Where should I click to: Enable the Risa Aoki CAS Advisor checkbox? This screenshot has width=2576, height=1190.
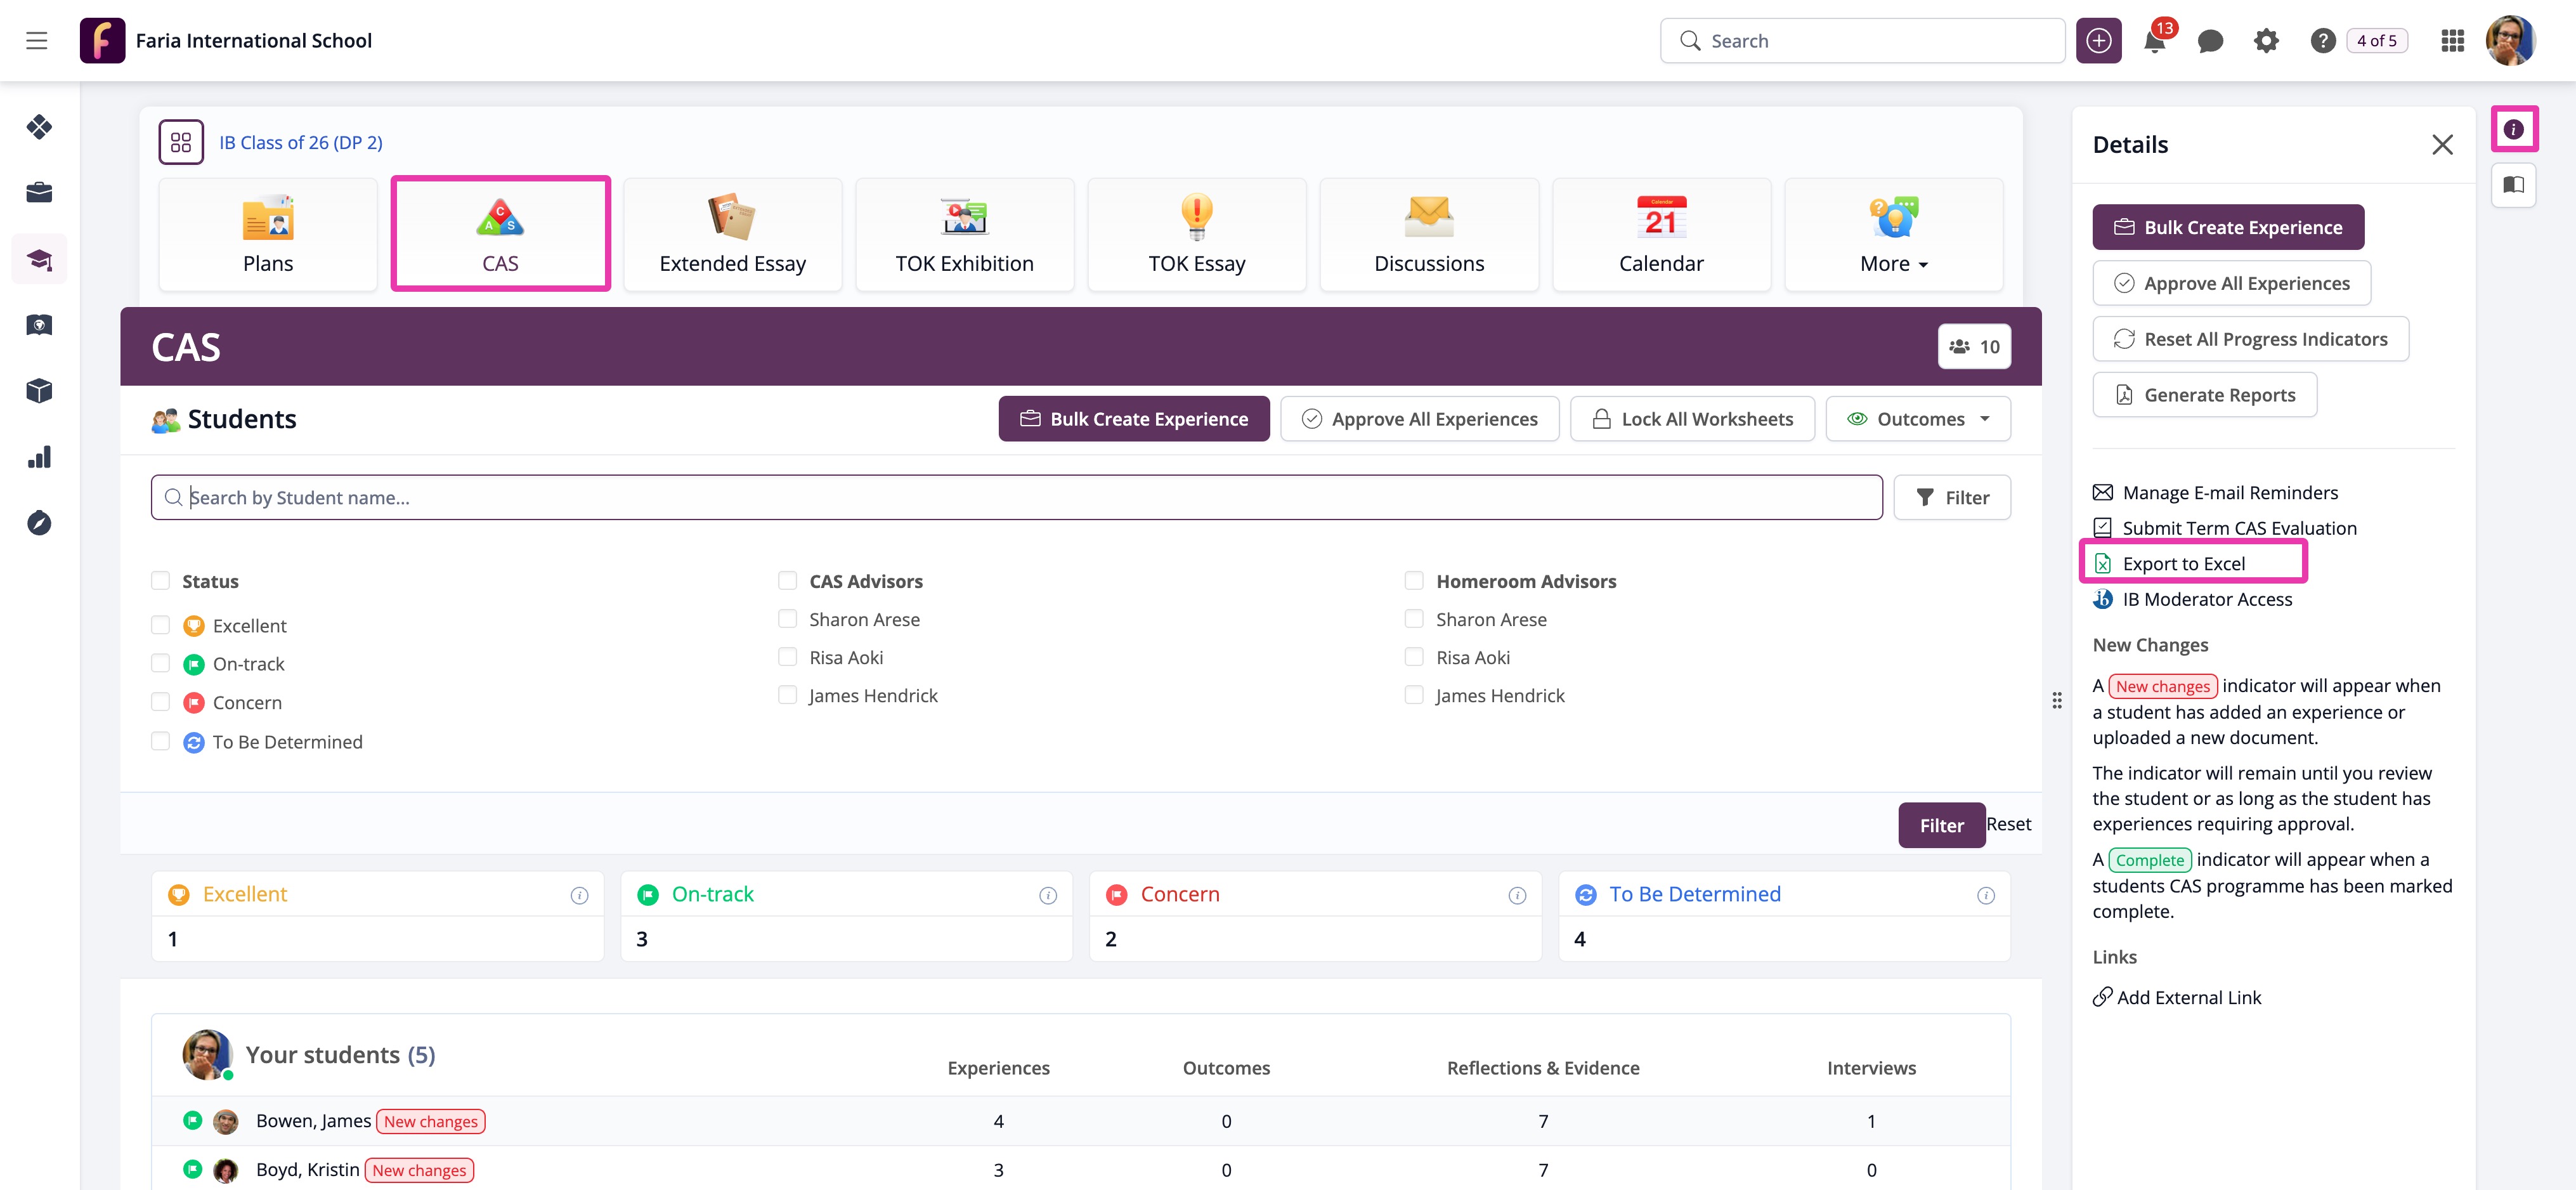pos(787,657)
